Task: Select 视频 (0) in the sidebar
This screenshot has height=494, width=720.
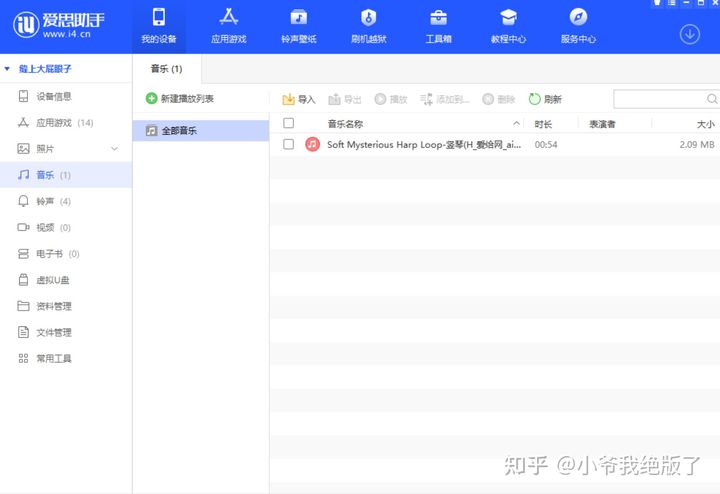Action: [x=66, y=227]
